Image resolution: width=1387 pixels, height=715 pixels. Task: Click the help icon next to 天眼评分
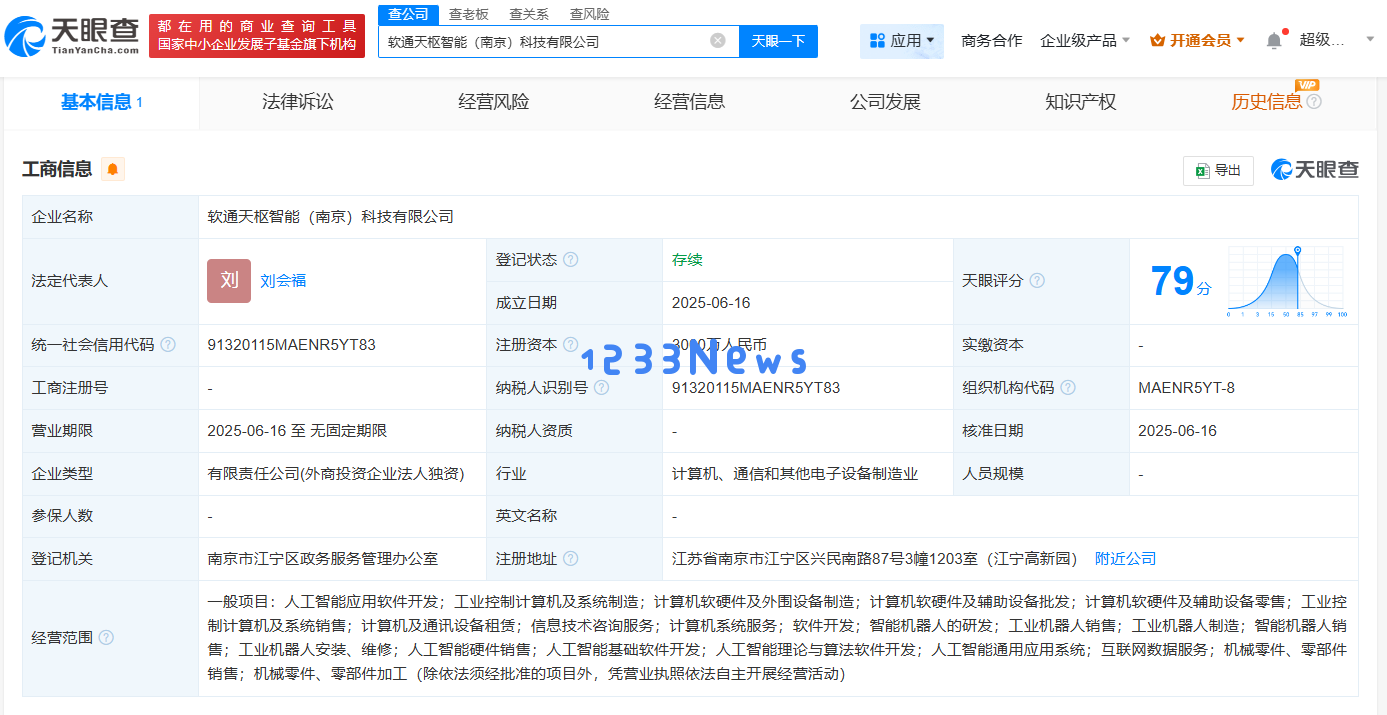click(x=1037, y=281)
